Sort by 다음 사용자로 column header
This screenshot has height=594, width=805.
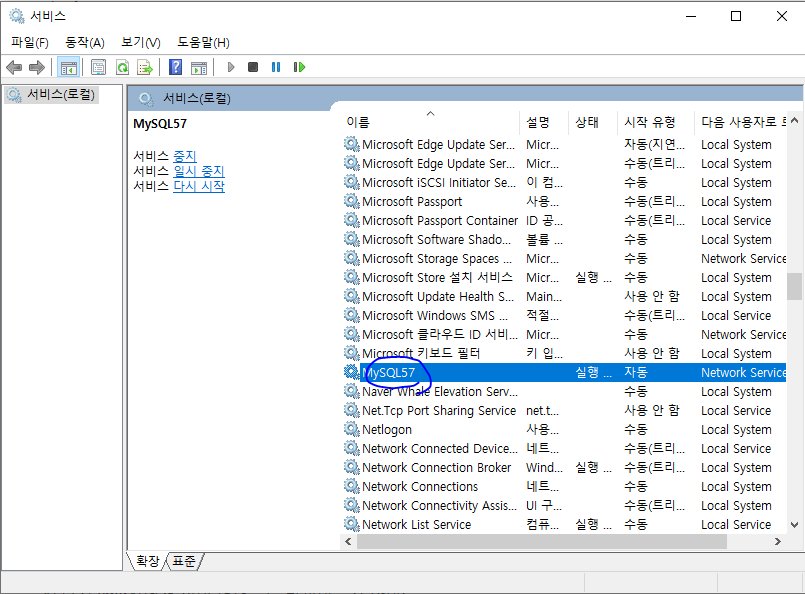click(740, 122)
